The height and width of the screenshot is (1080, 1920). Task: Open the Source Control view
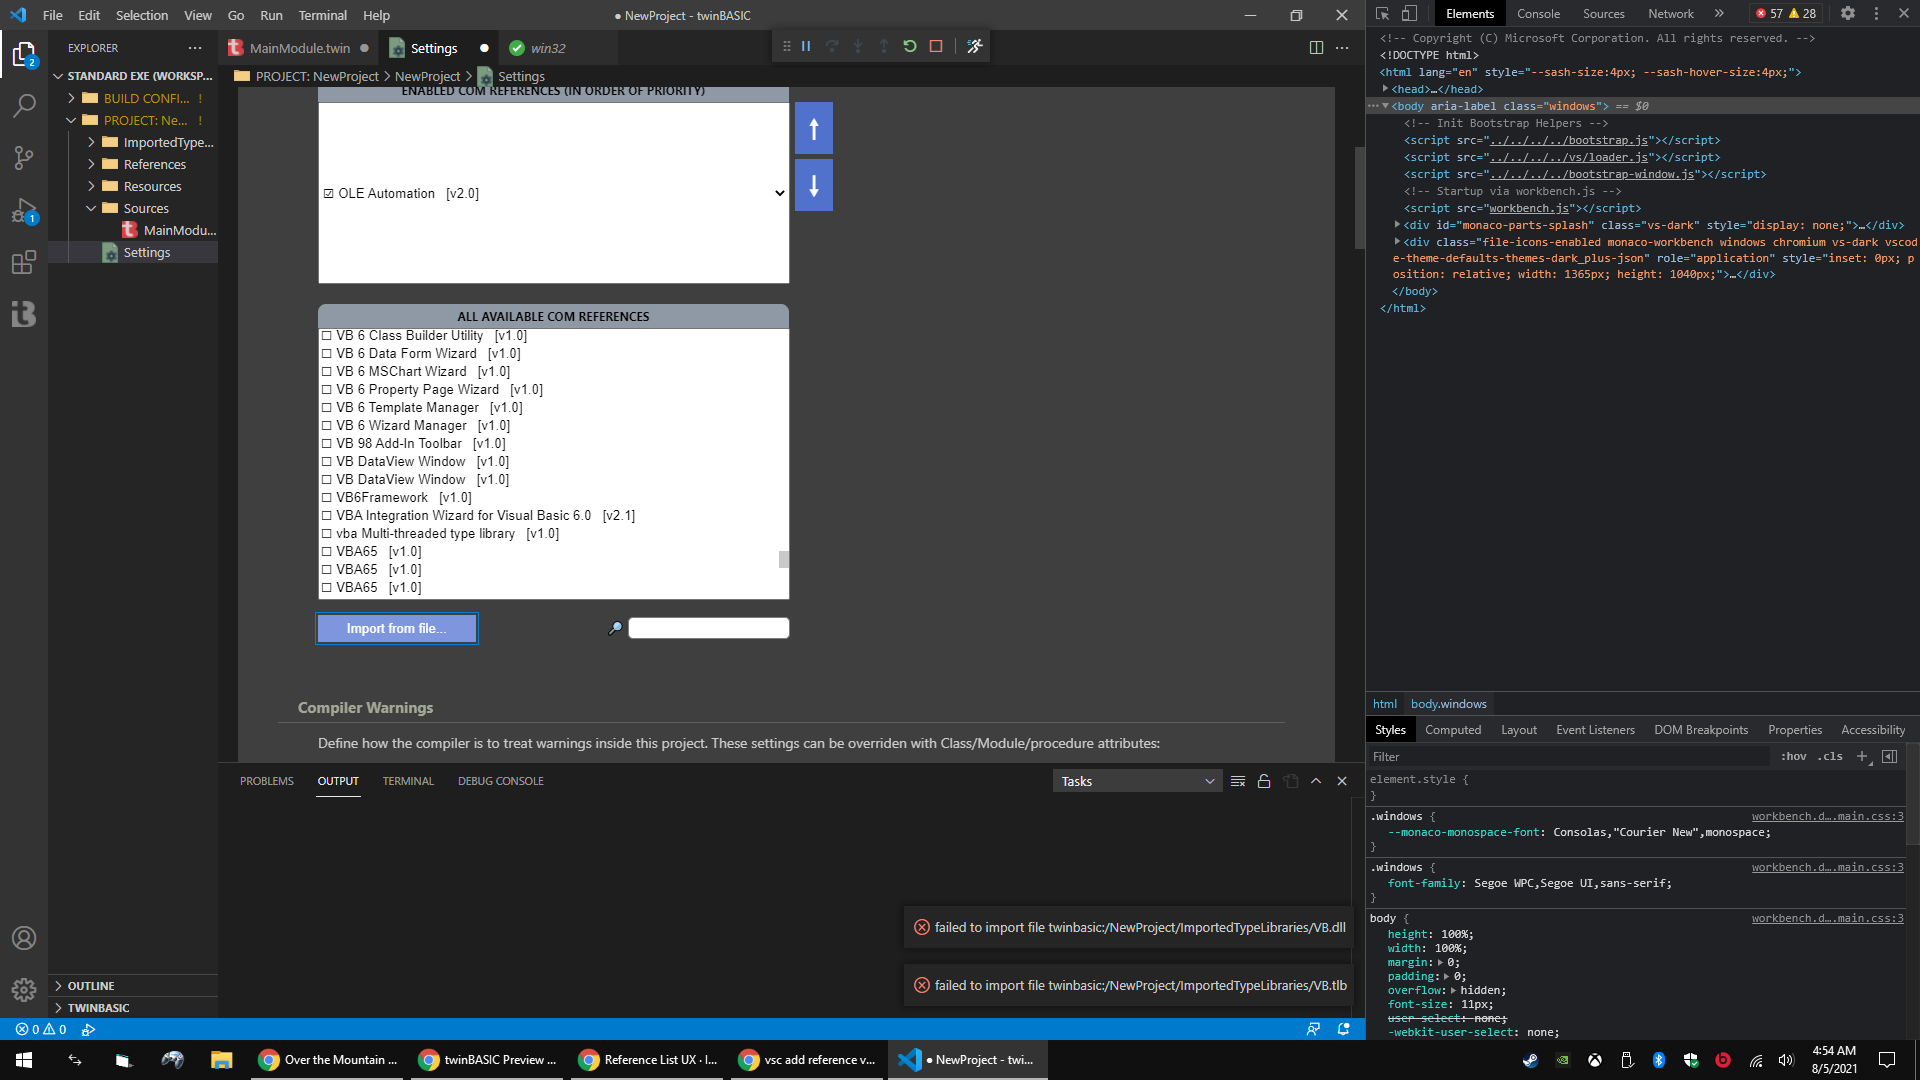click(24, 158)
